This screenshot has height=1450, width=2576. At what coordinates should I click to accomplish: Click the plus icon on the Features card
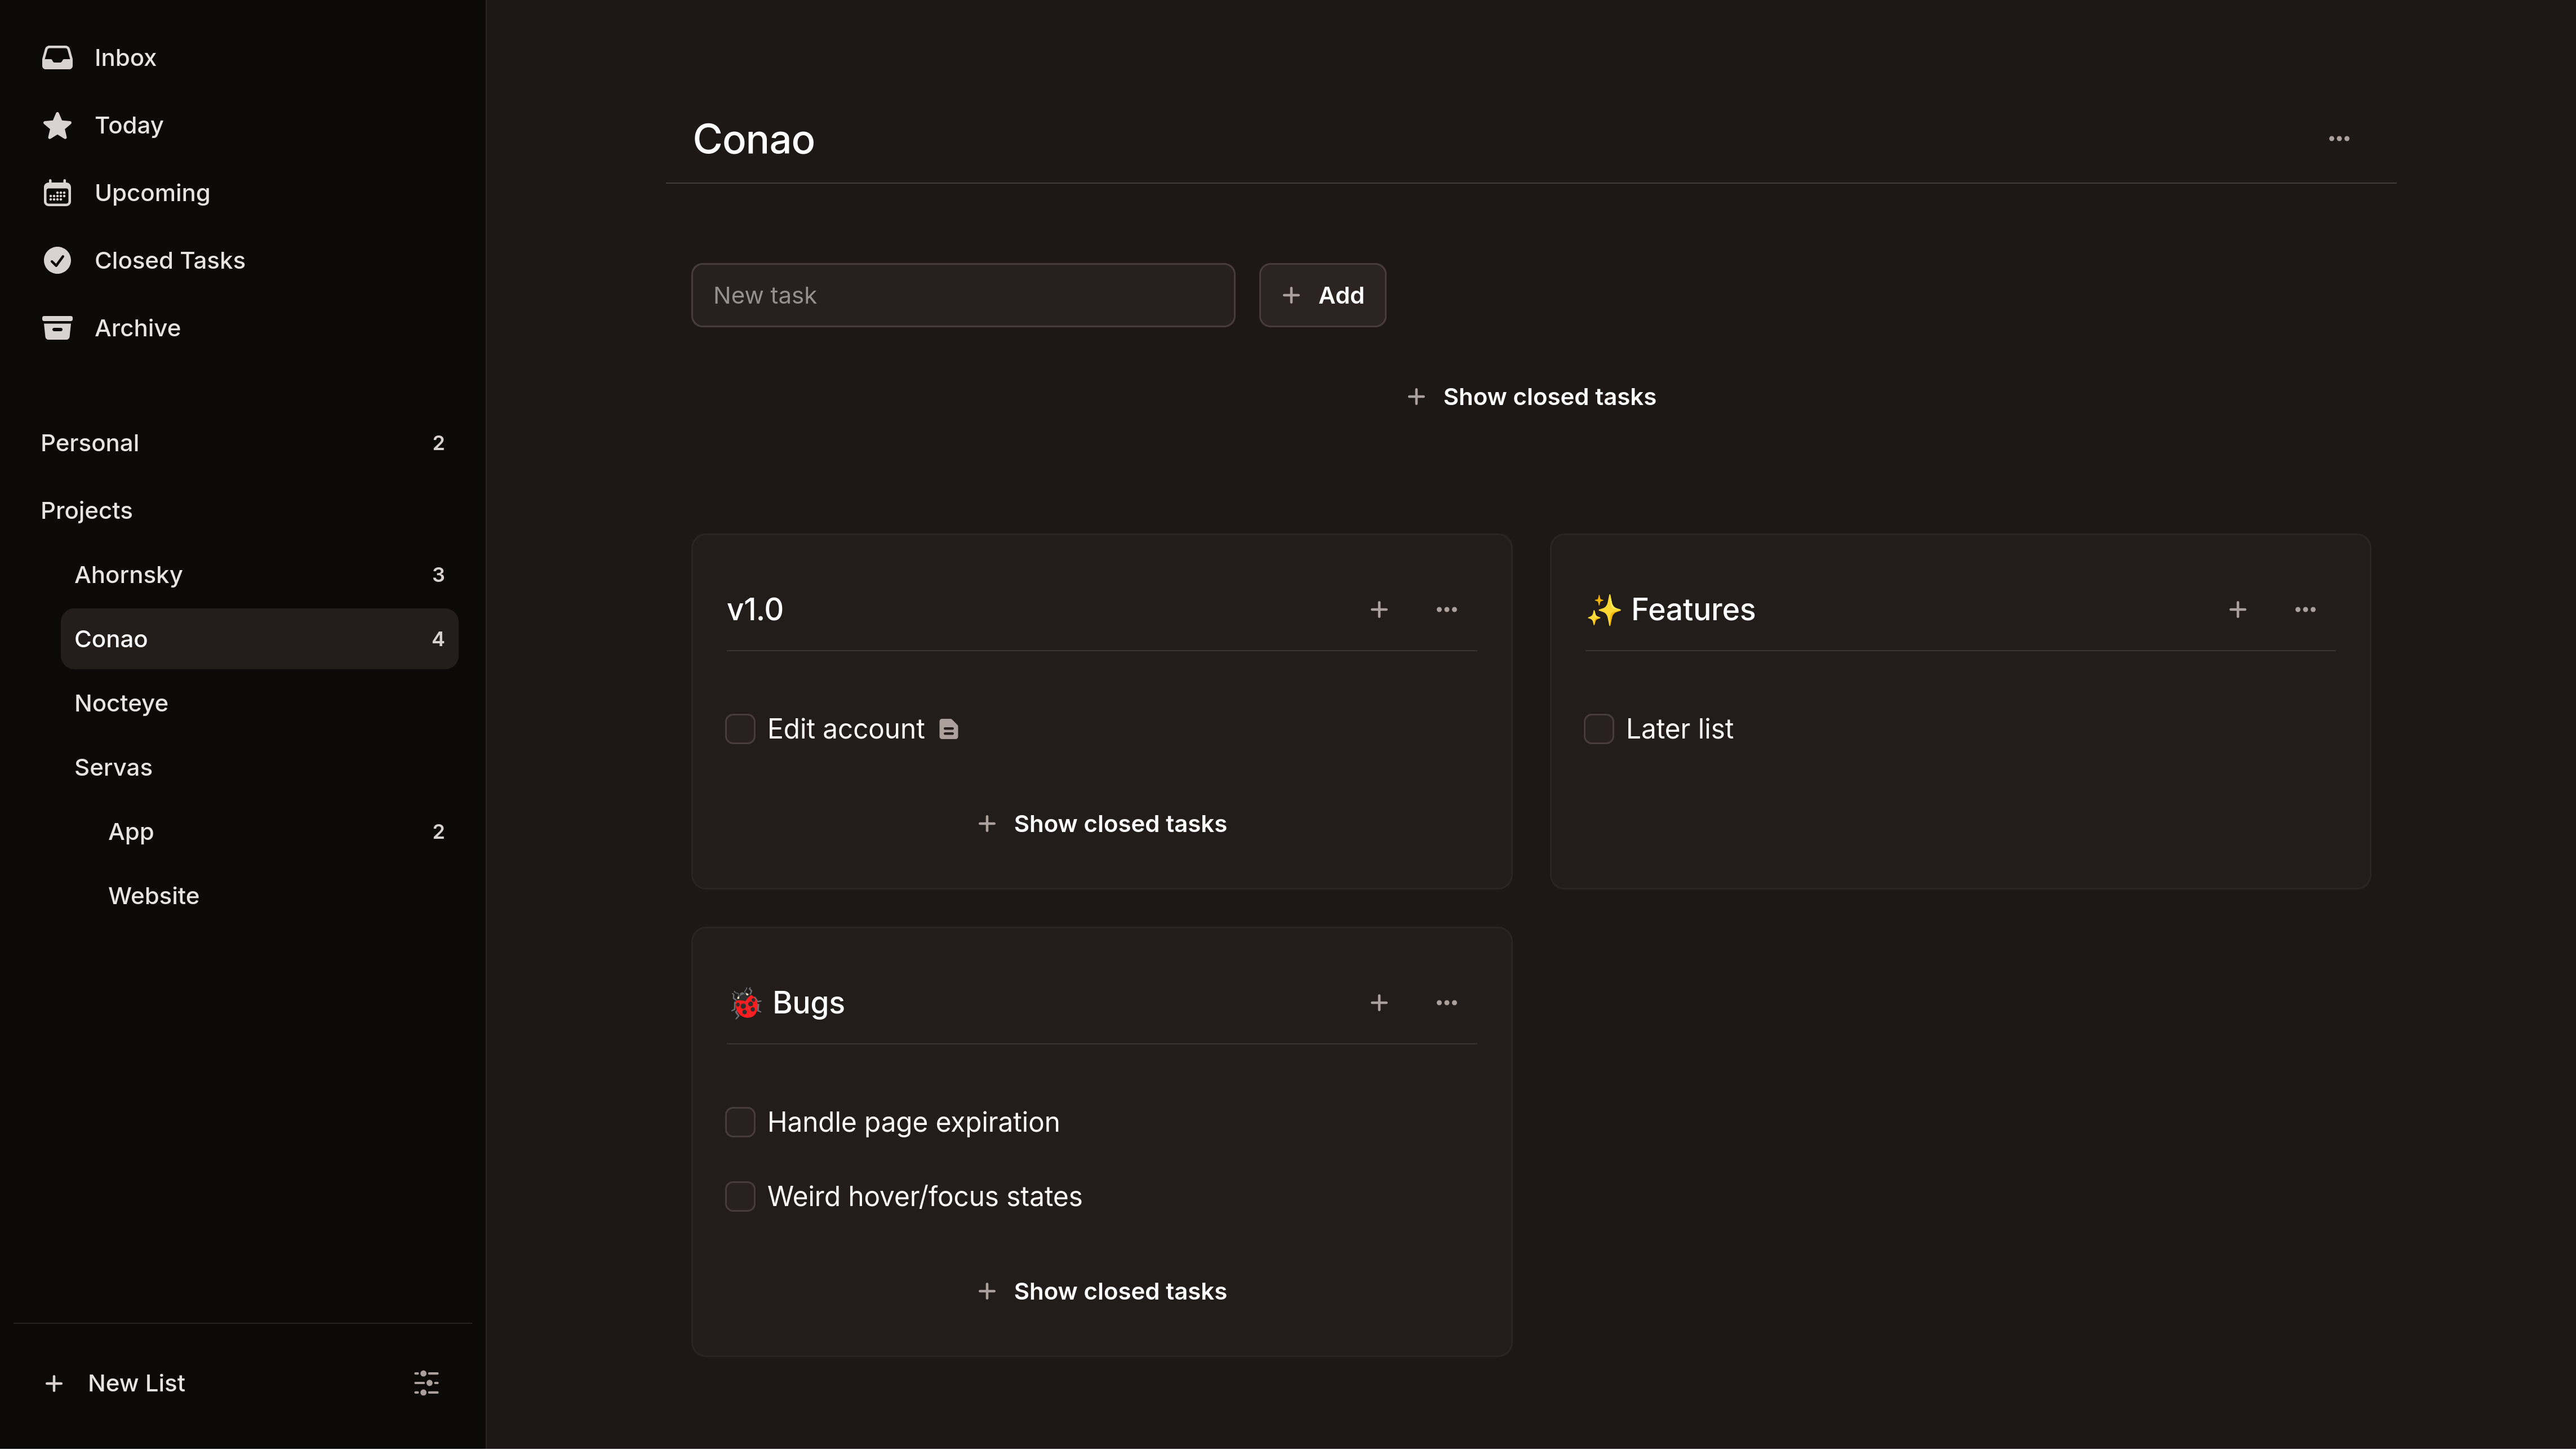pyautogui.click(x=2237, y=609)
